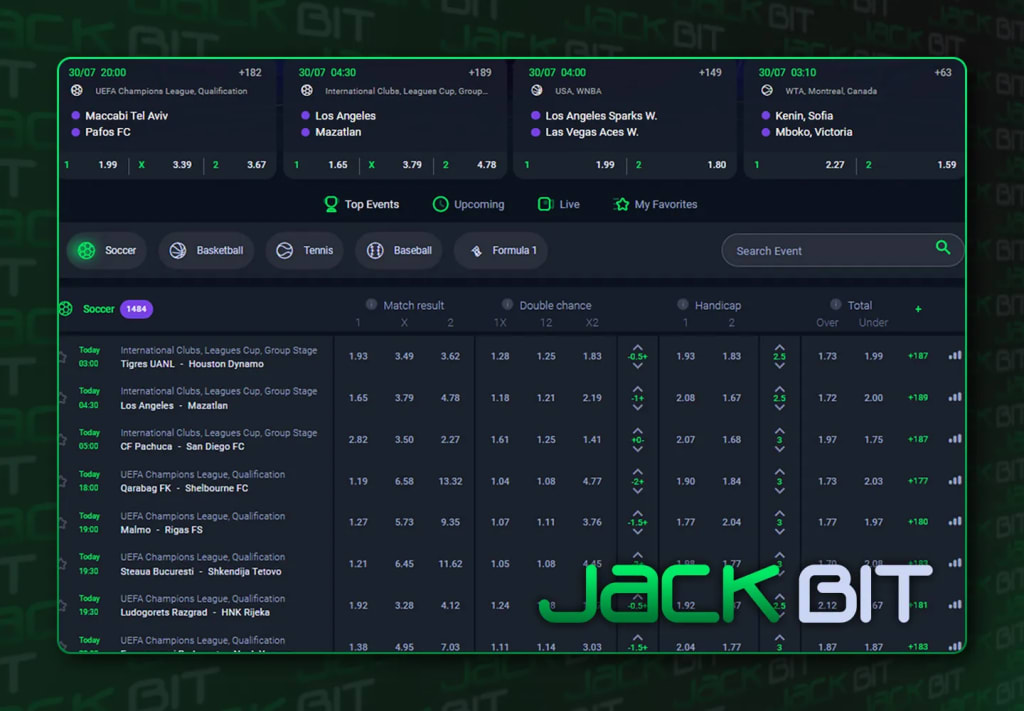Click the soccer ball icon next to Soccer 1484
This screenshot has height=711, width=1024.
click(66, 309)
